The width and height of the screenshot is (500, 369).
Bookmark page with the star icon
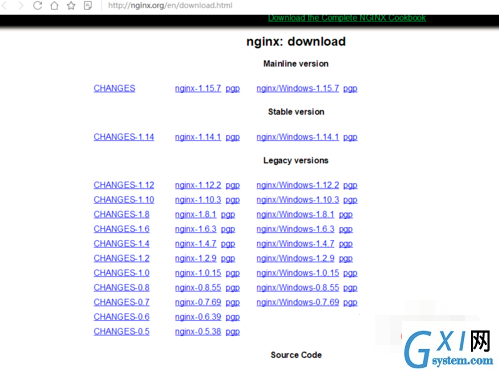[71, 5]
